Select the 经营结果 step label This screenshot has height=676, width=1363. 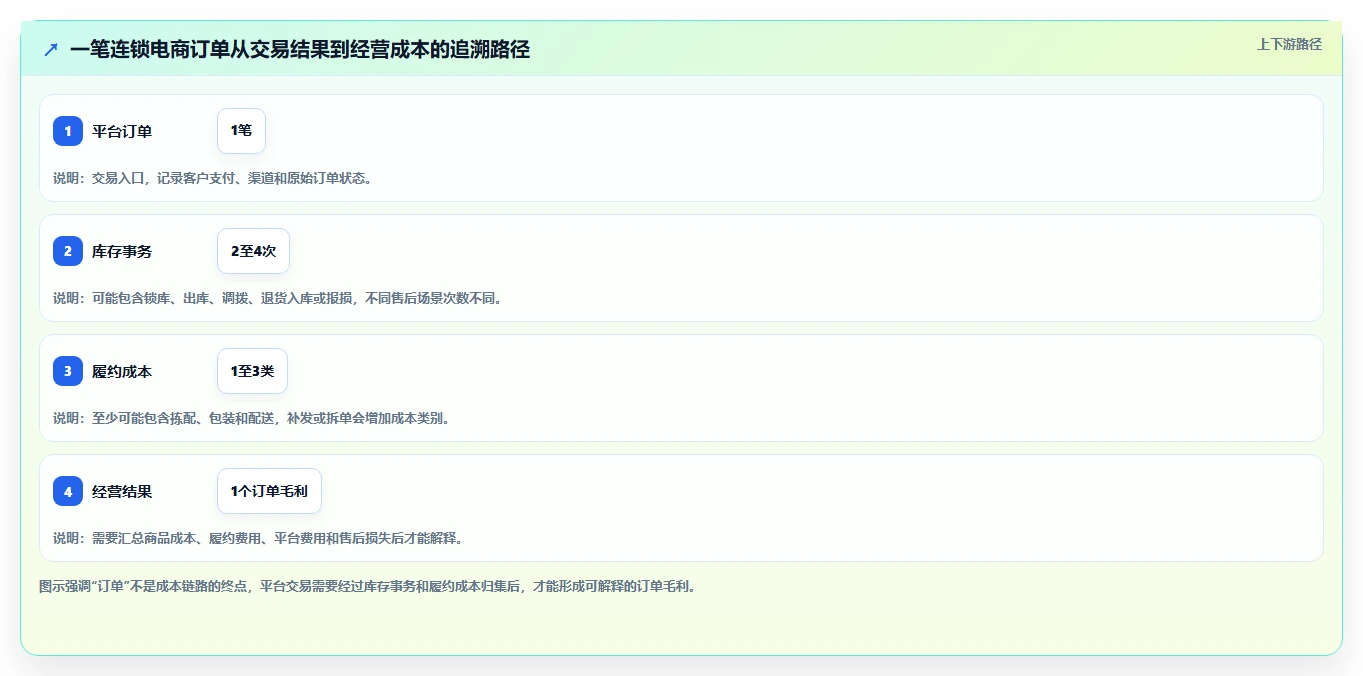122,491
